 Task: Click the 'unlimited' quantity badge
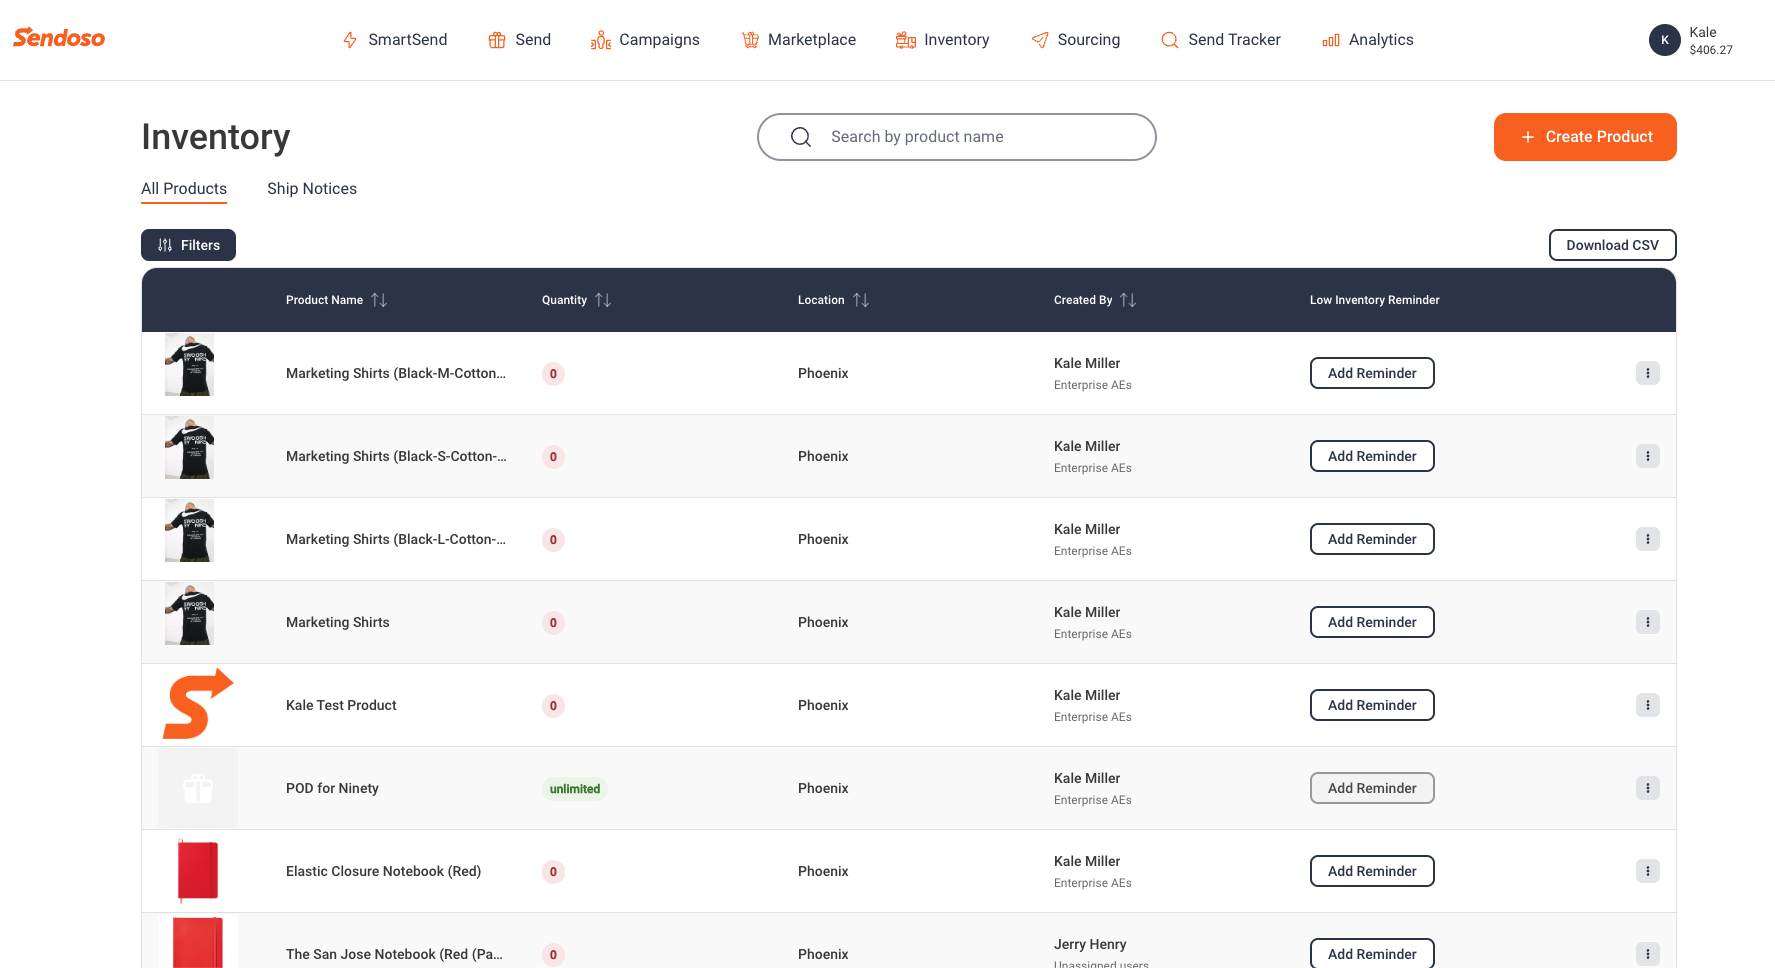tap(575, 789)
